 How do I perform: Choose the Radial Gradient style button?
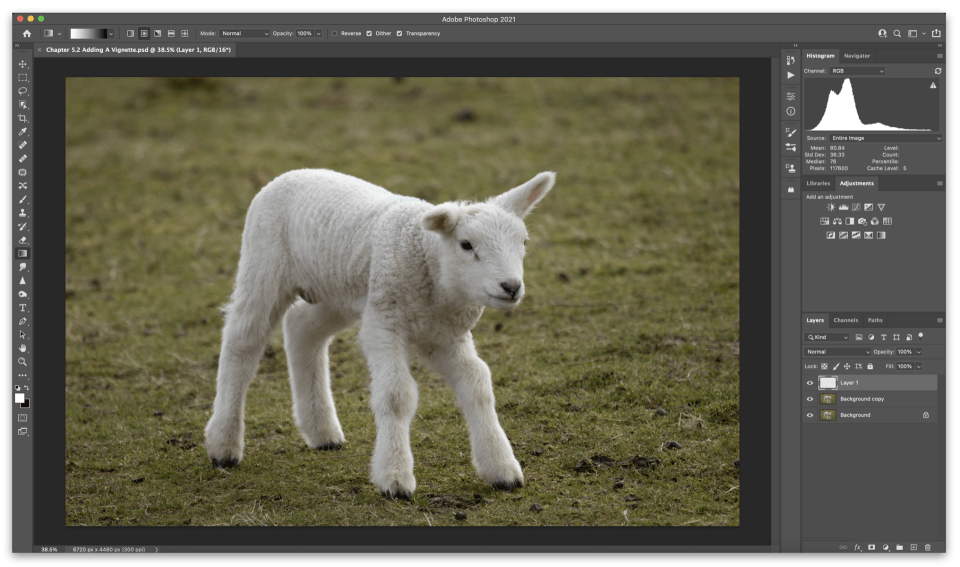144,34
